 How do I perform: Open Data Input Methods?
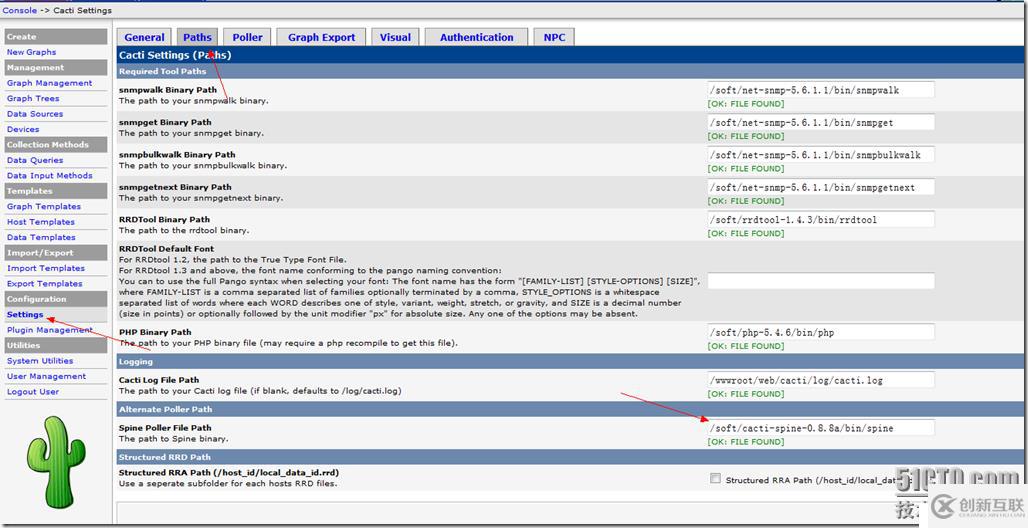(x=49, y=176)
